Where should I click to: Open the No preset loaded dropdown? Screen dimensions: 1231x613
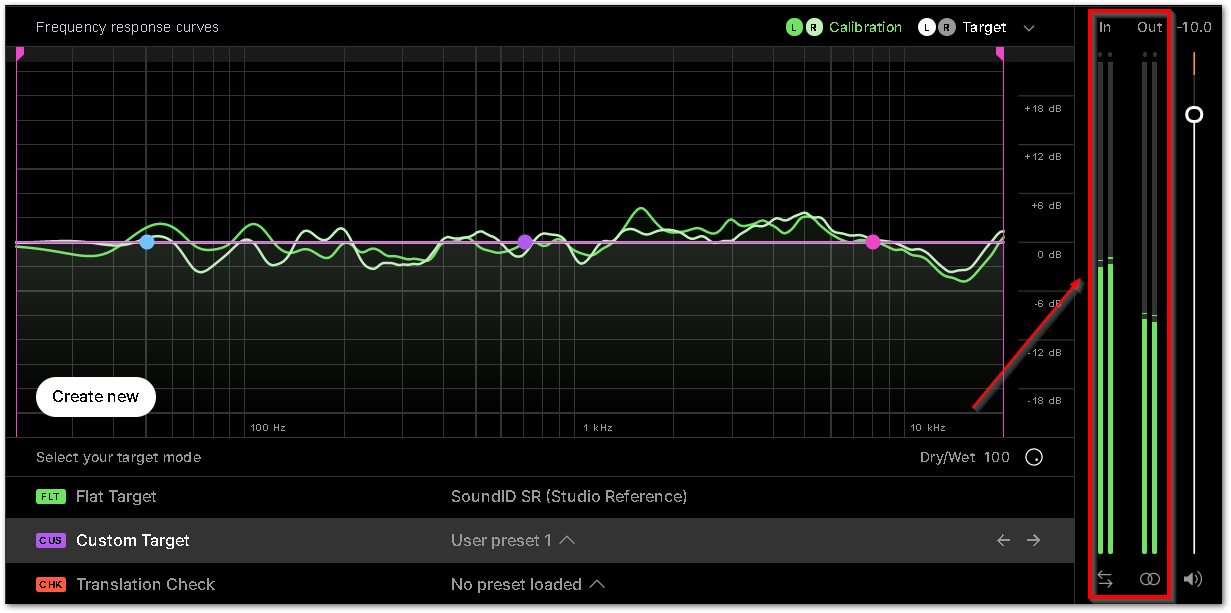[528, 585]
